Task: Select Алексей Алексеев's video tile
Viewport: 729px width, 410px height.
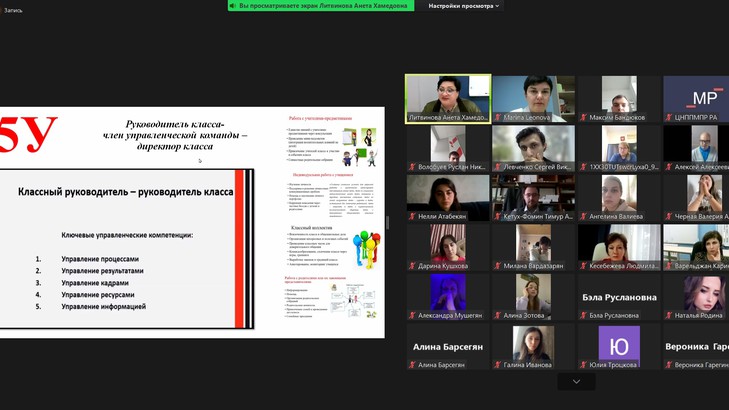Action: 696,148
